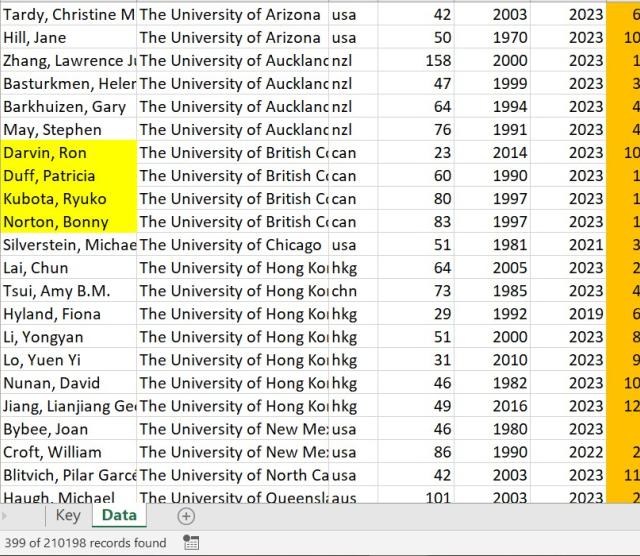
Task: Select cell 'Lai, Chun'
Action: click(69, 268)
